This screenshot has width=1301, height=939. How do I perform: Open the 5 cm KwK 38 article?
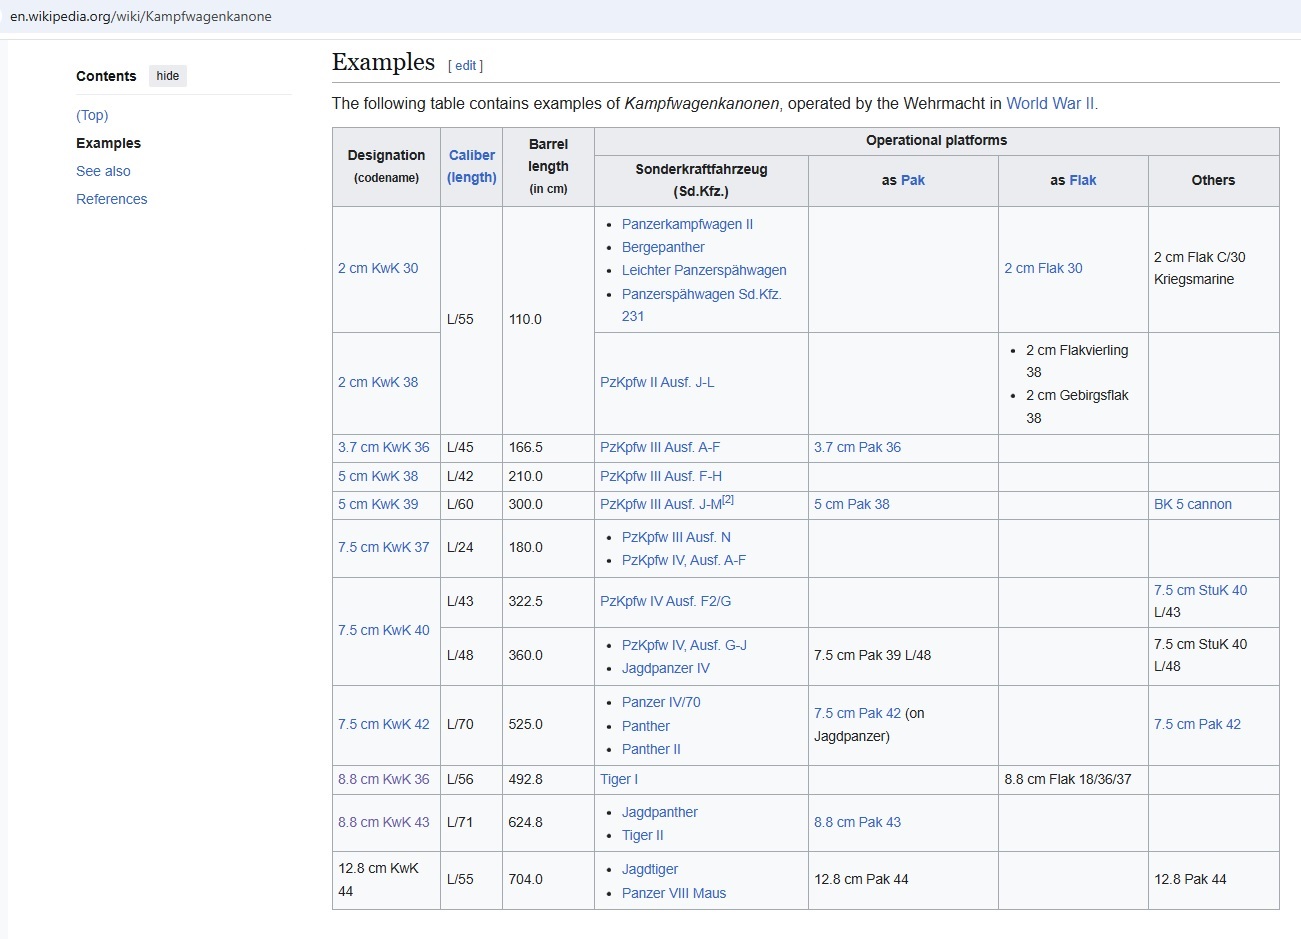[x=378, y=476]
